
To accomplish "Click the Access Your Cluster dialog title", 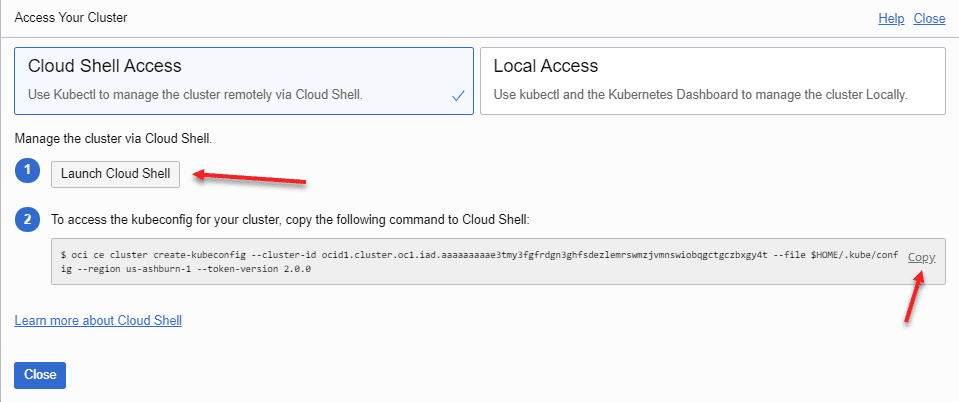I will (71, 18).
